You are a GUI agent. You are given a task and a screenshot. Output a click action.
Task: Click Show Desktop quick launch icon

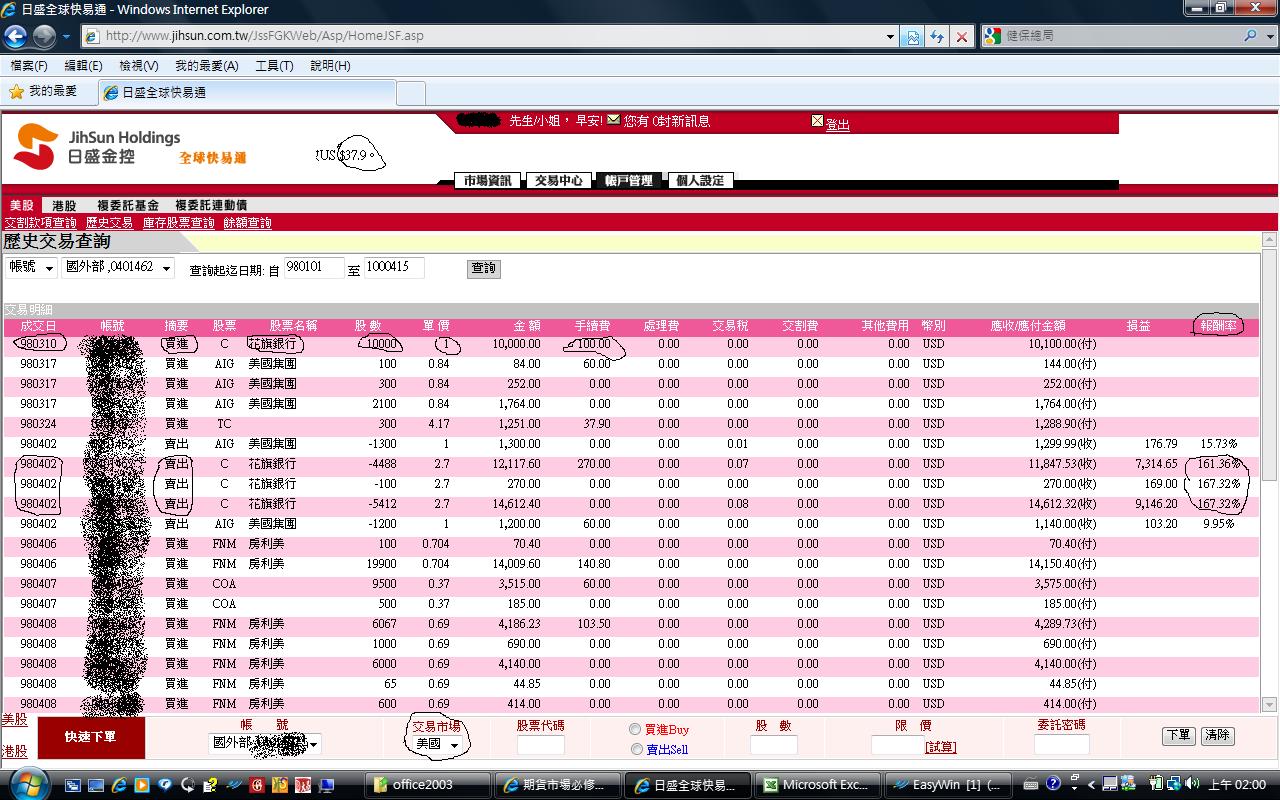click(96, 785)
